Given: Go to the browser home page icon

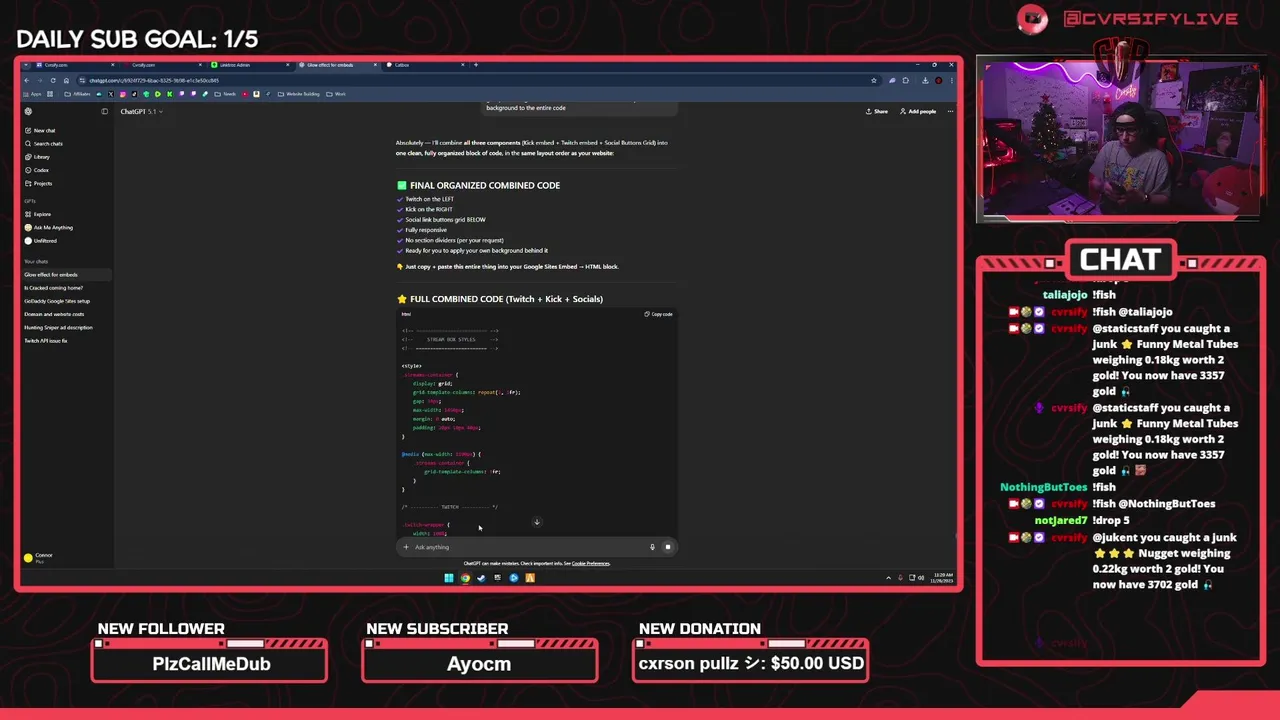Looking at the screenshot, I should 66,80.
